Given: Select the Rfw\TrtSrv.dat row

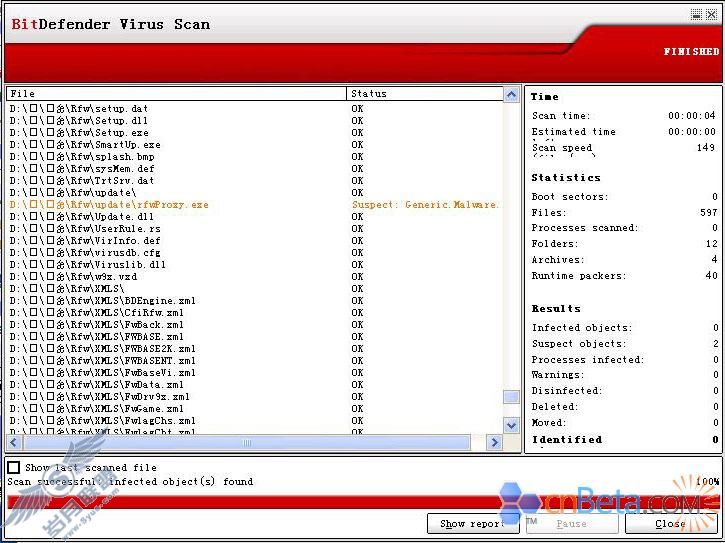Looking at the screenshot, I should pyautogui.click(x=255, y=180).
